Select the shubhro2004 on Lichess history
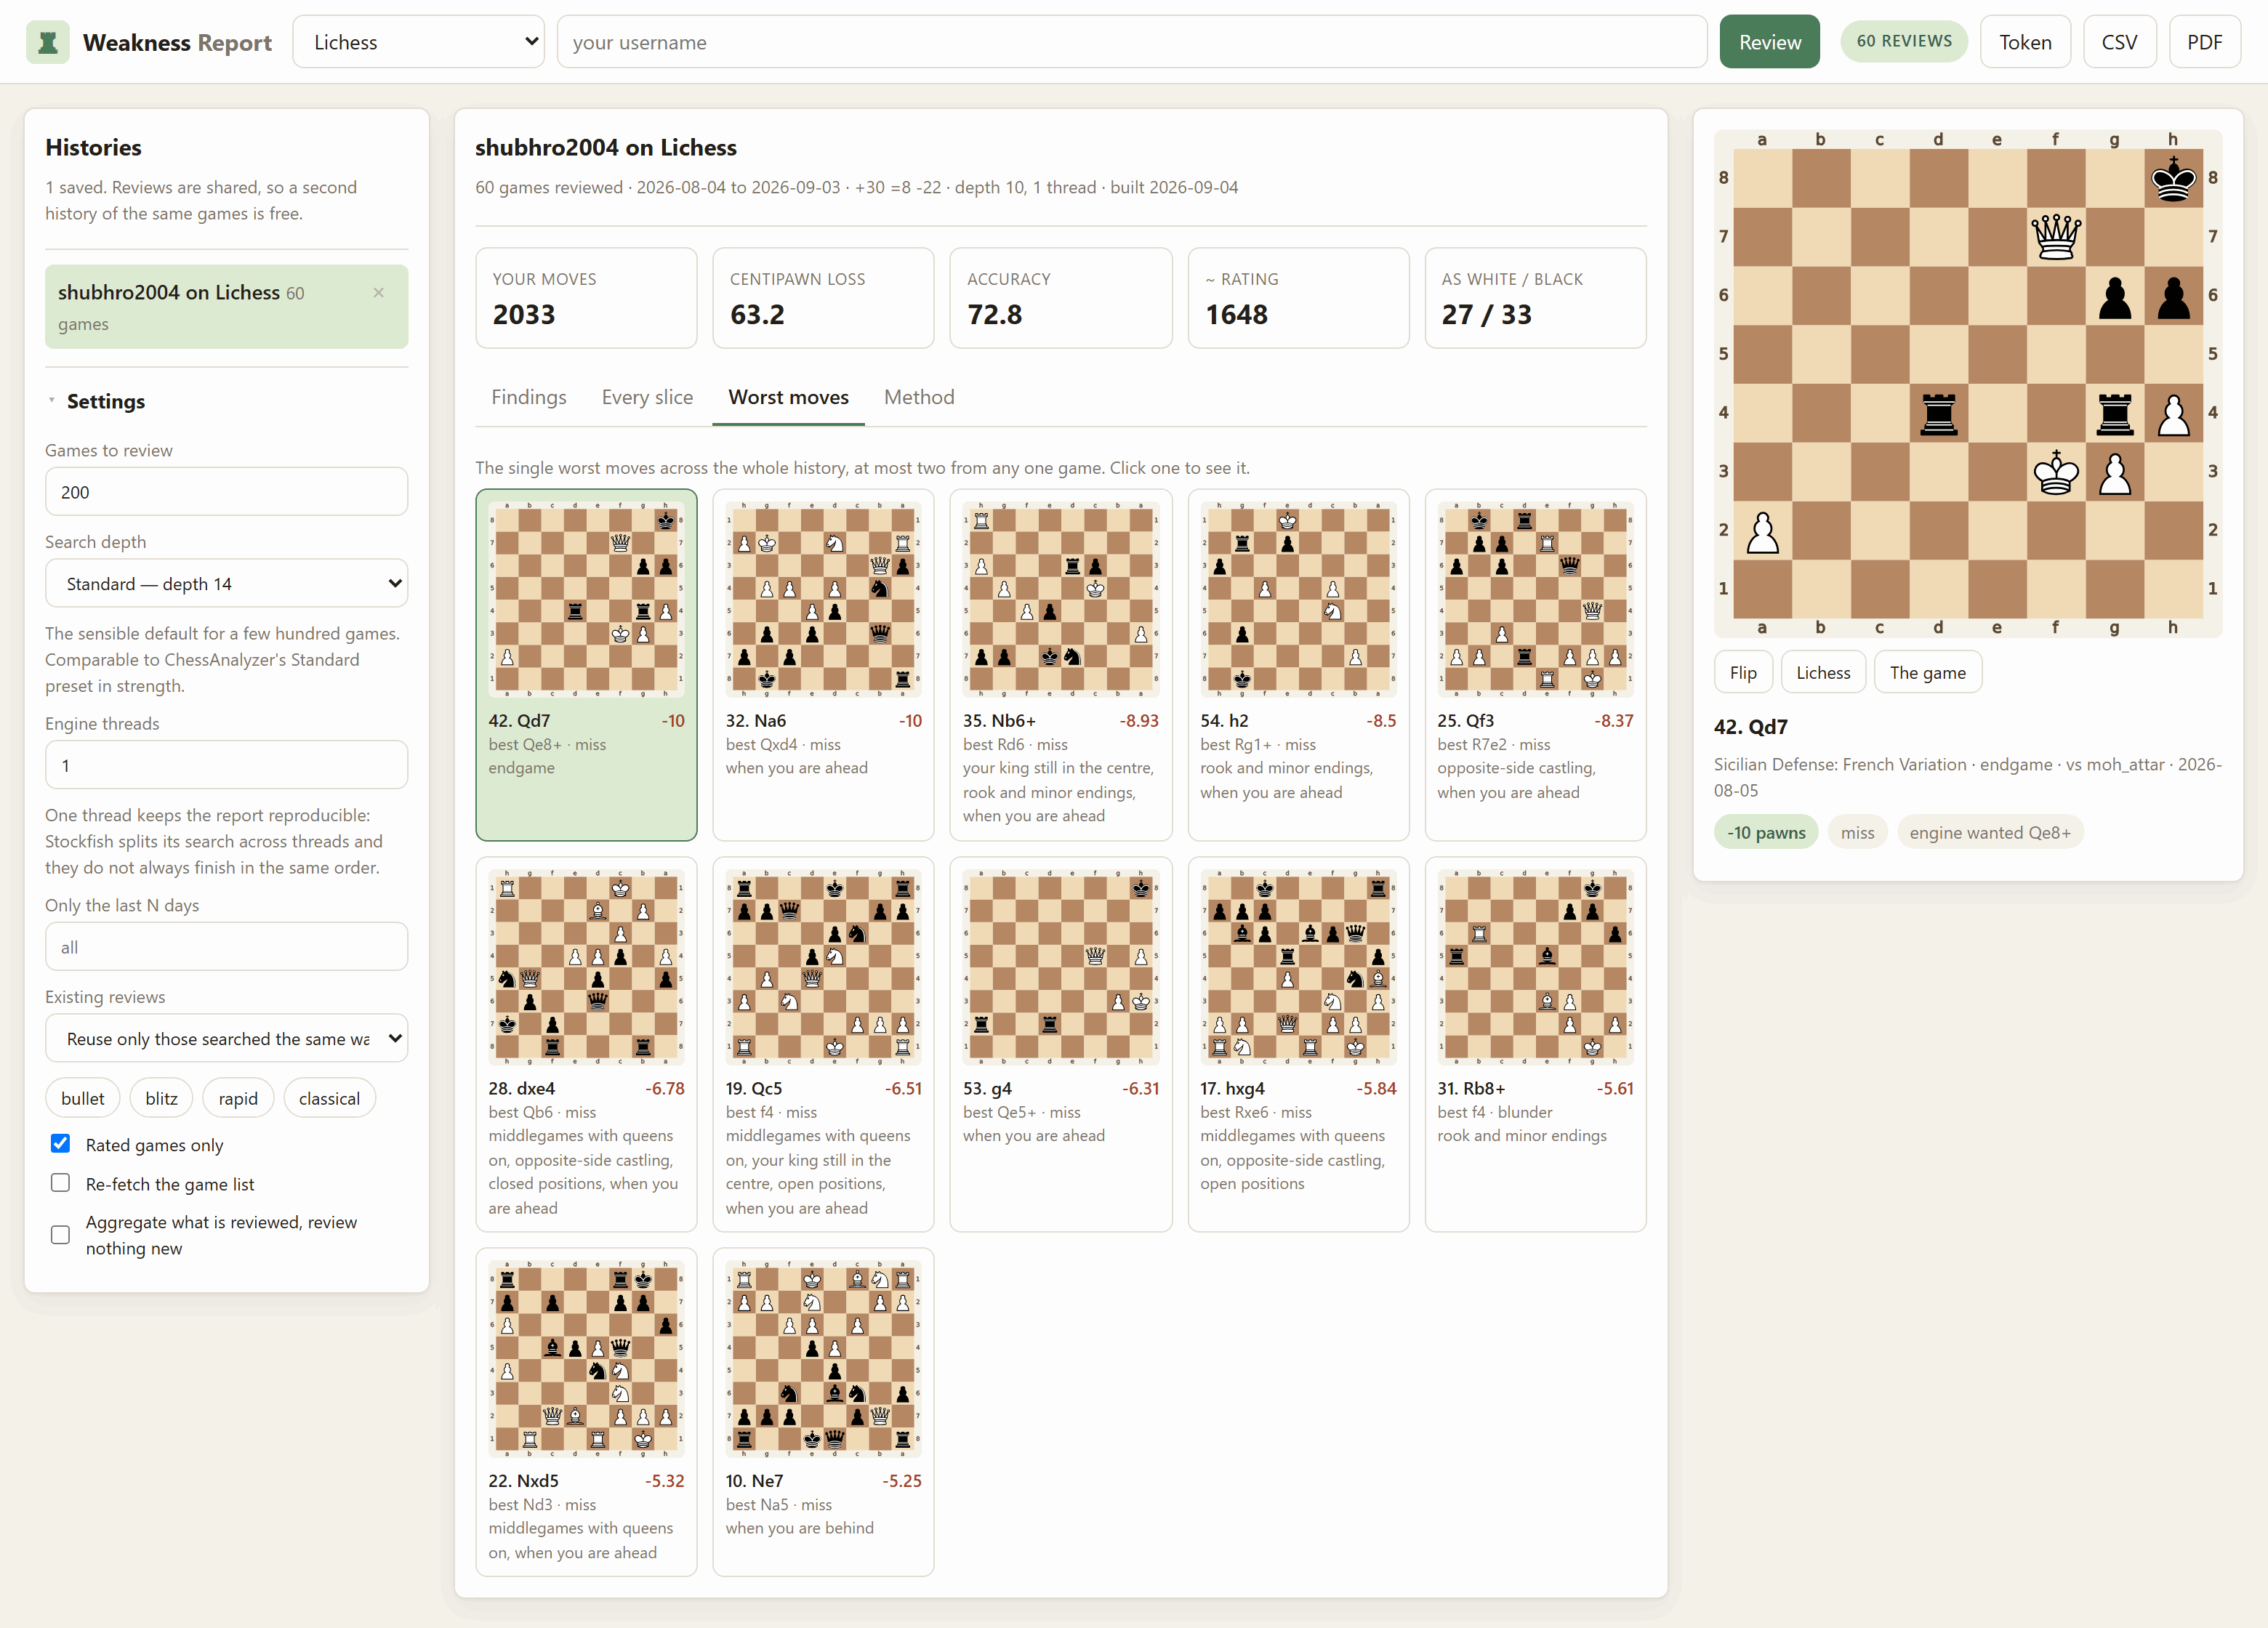 pos(226,306)
